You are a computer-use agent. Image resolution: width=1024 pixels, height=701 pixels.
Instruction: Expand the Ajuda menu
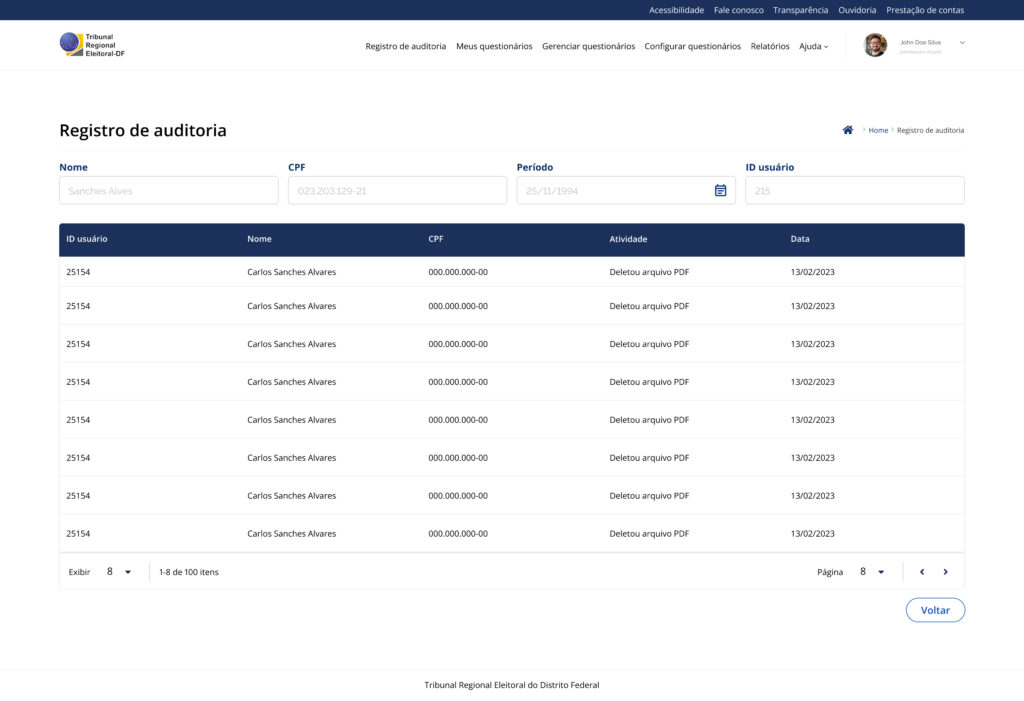click(x=813, y=46)
